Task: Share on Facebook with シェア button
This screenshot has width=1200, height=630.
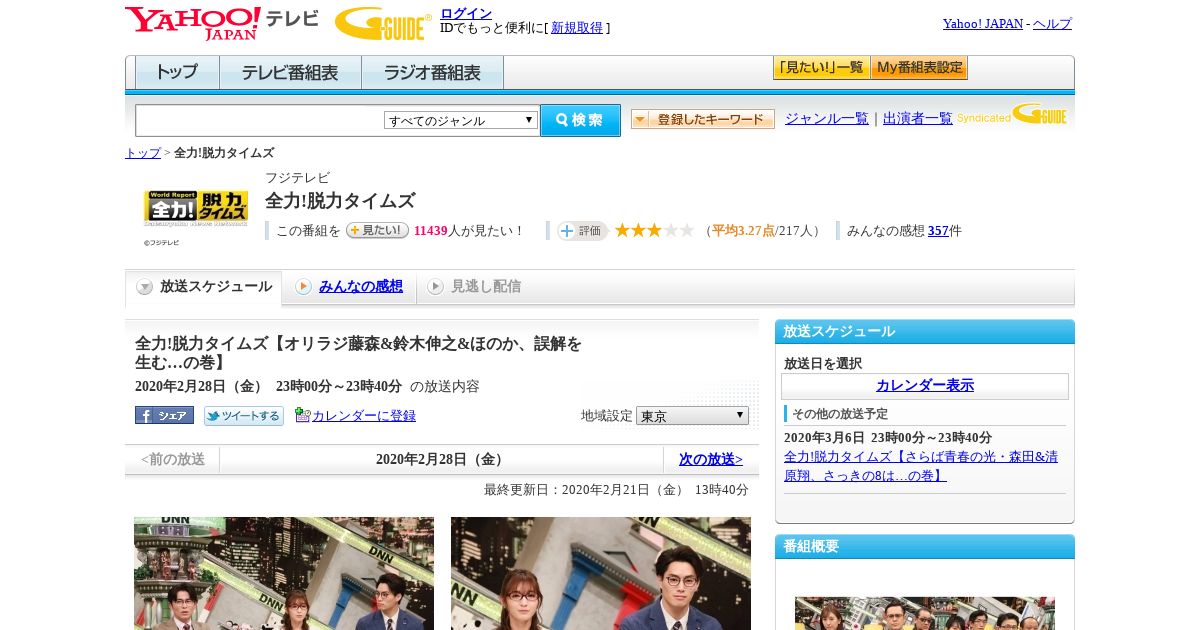Action: [164, 415]
